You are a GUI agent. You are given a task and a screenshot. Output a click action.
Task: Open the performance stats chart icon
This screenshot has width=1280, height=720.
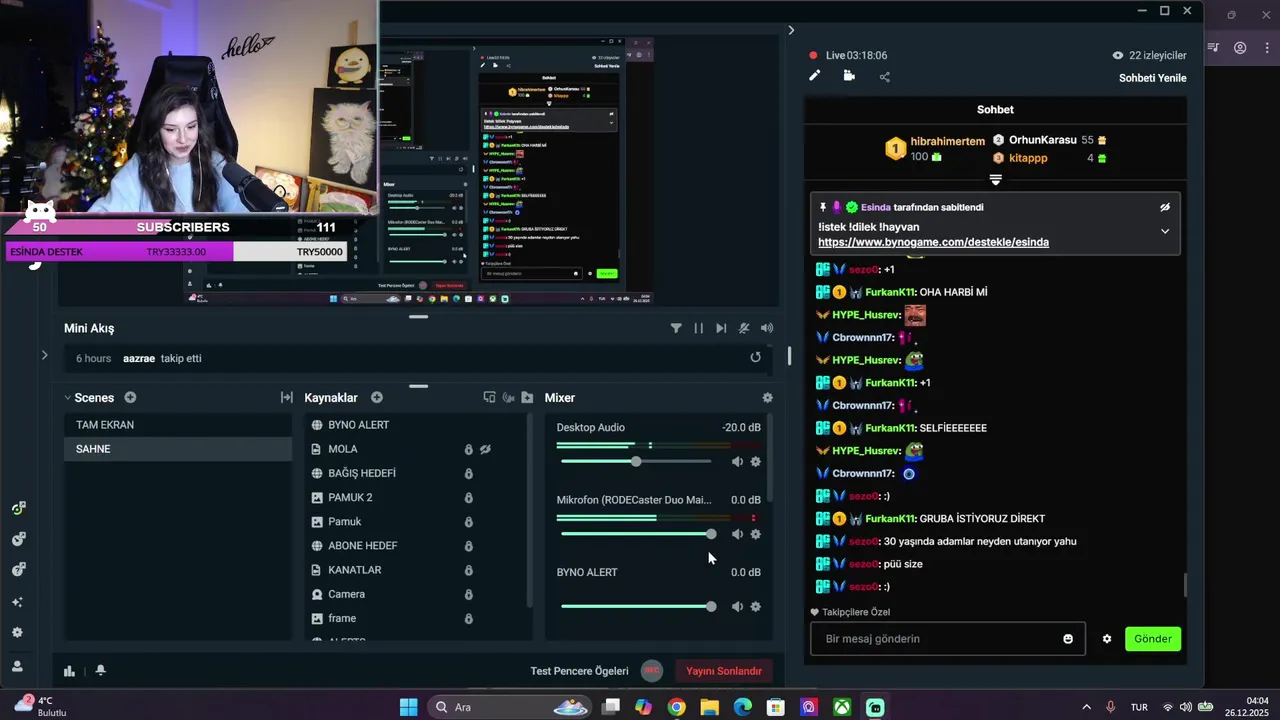69,671
